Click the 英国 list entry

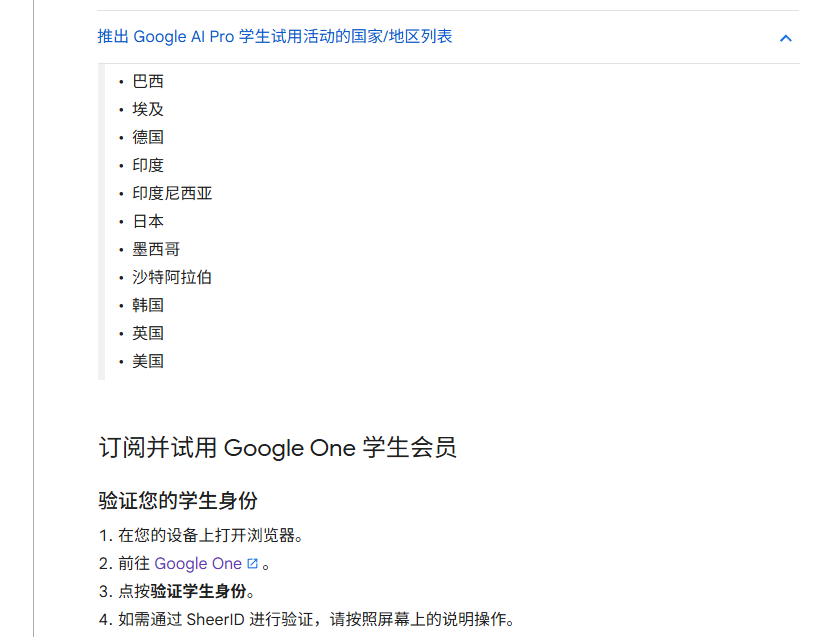[148, 333]
